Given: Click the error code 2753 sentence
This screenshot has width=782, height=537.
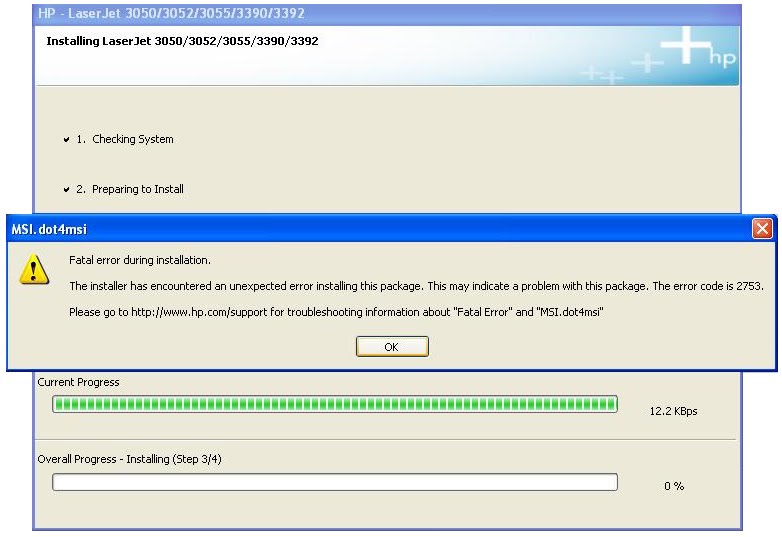Looking at the screenshot, I should 416,286.
